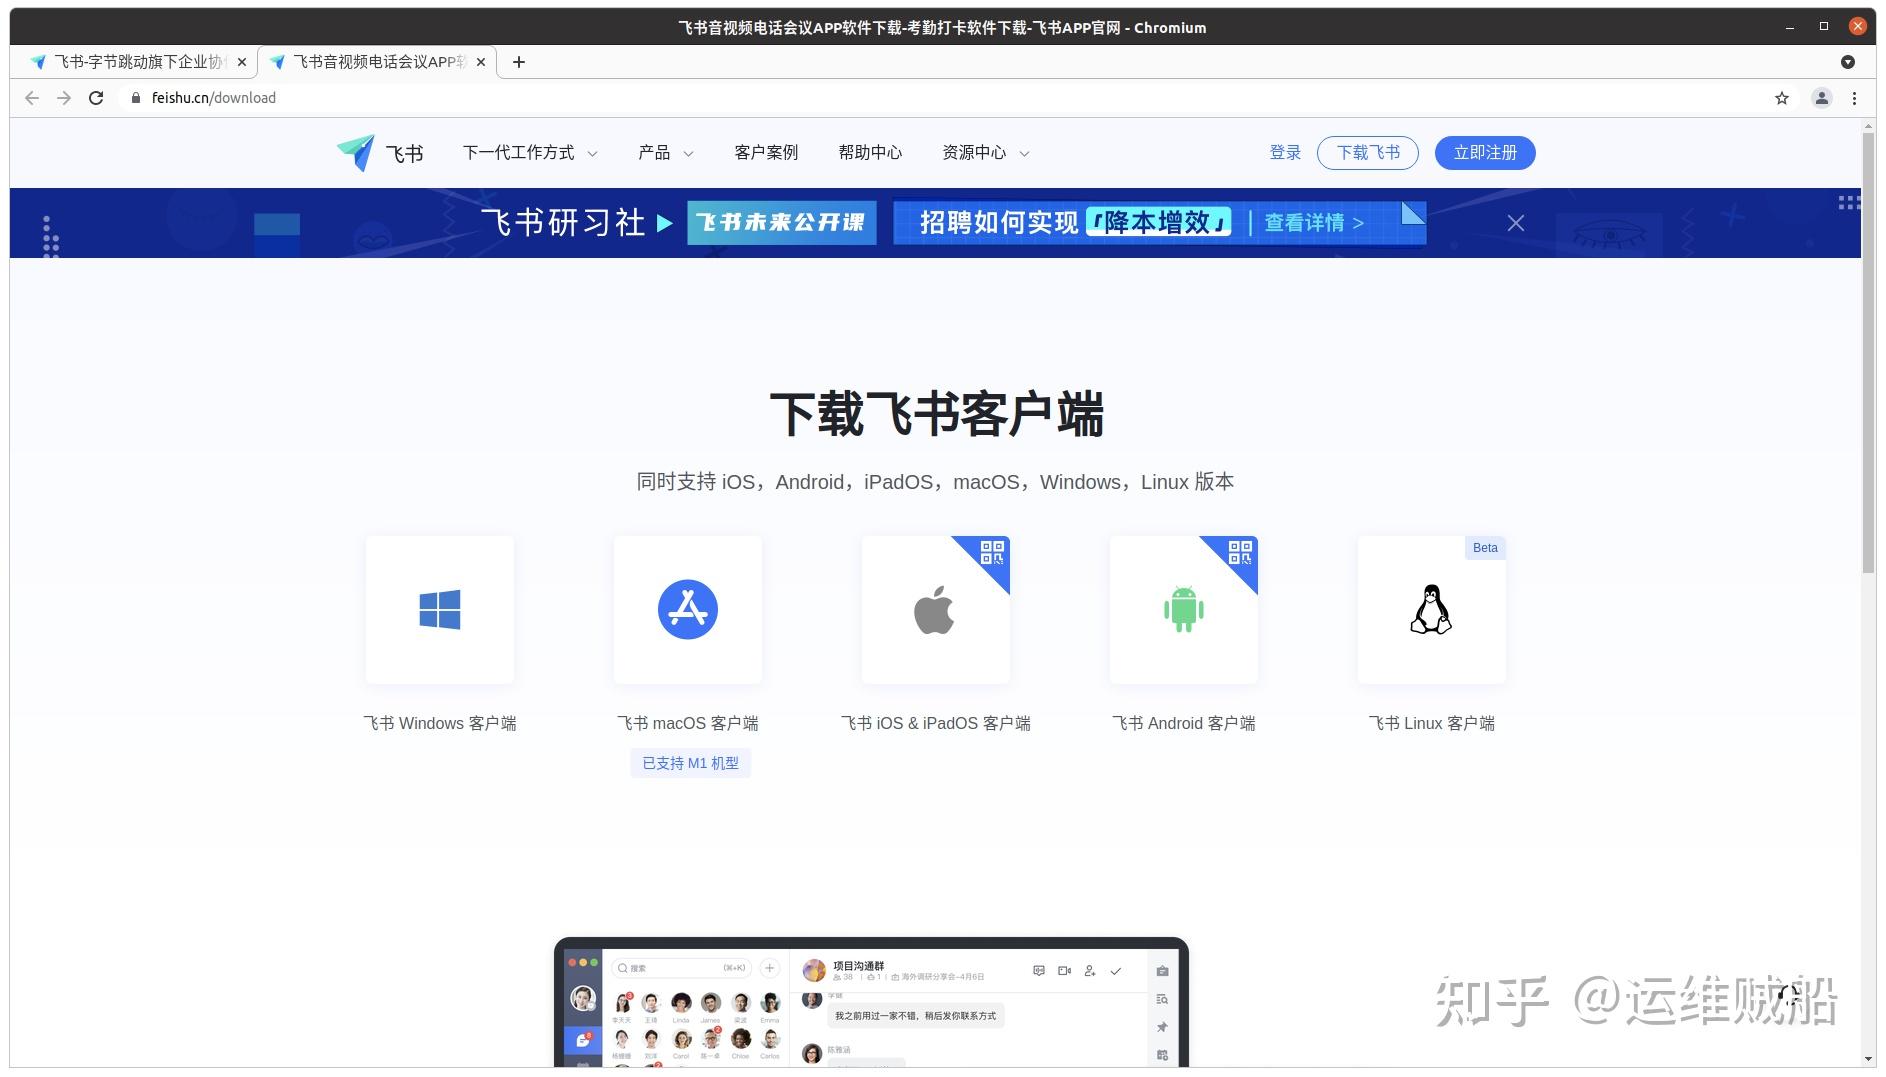Open the 客户案例 nav item
The height and width of the screenshot is (1077, 1886).
(x=766, y=153)
